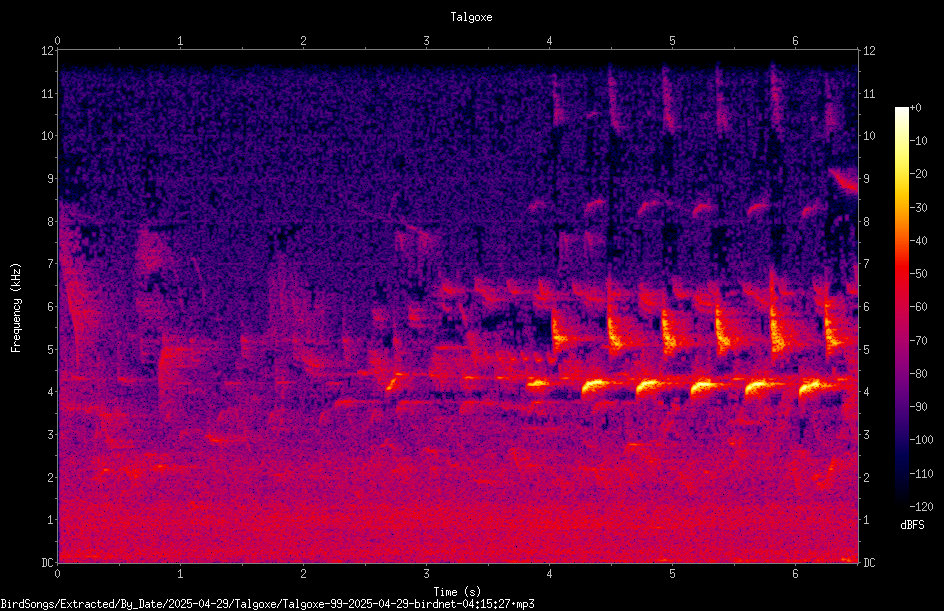The width and height of the screenshot is (944, 611).
Task: Click the brightest call near 4.4 seconds
Action: (596, 385)
